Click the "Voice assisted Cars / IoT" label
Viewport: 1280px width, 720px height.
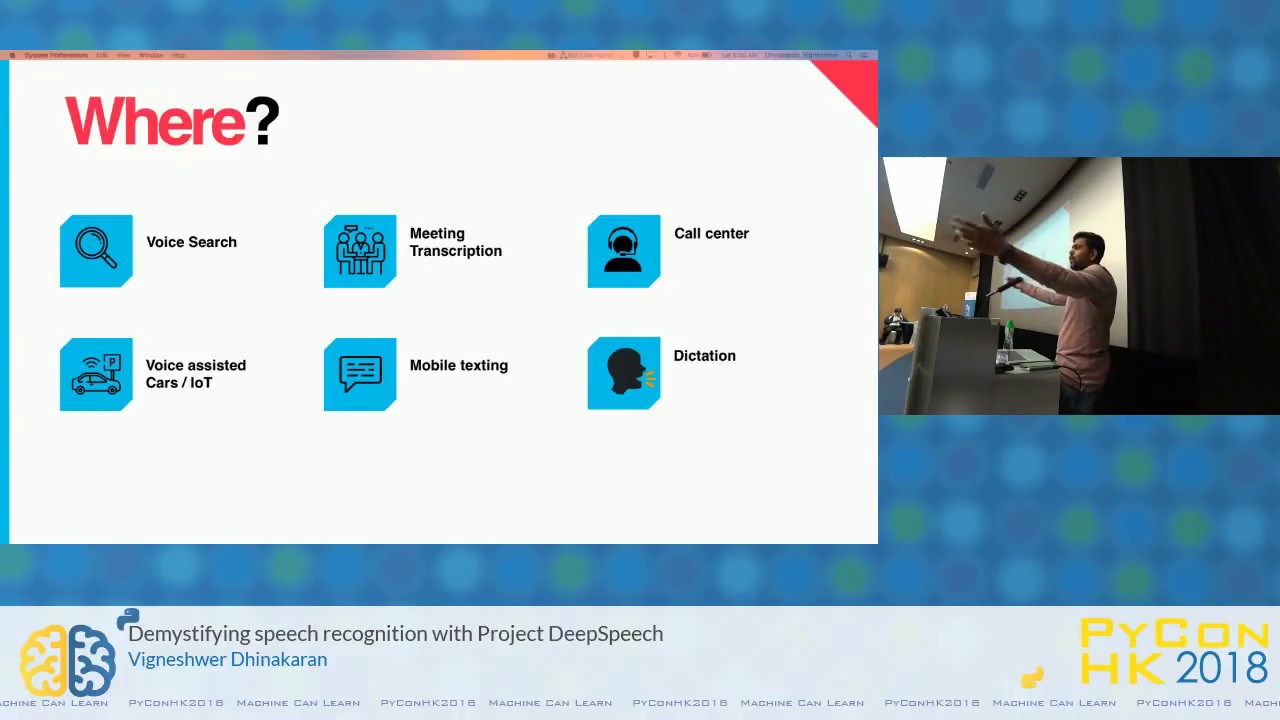(196, 374)
